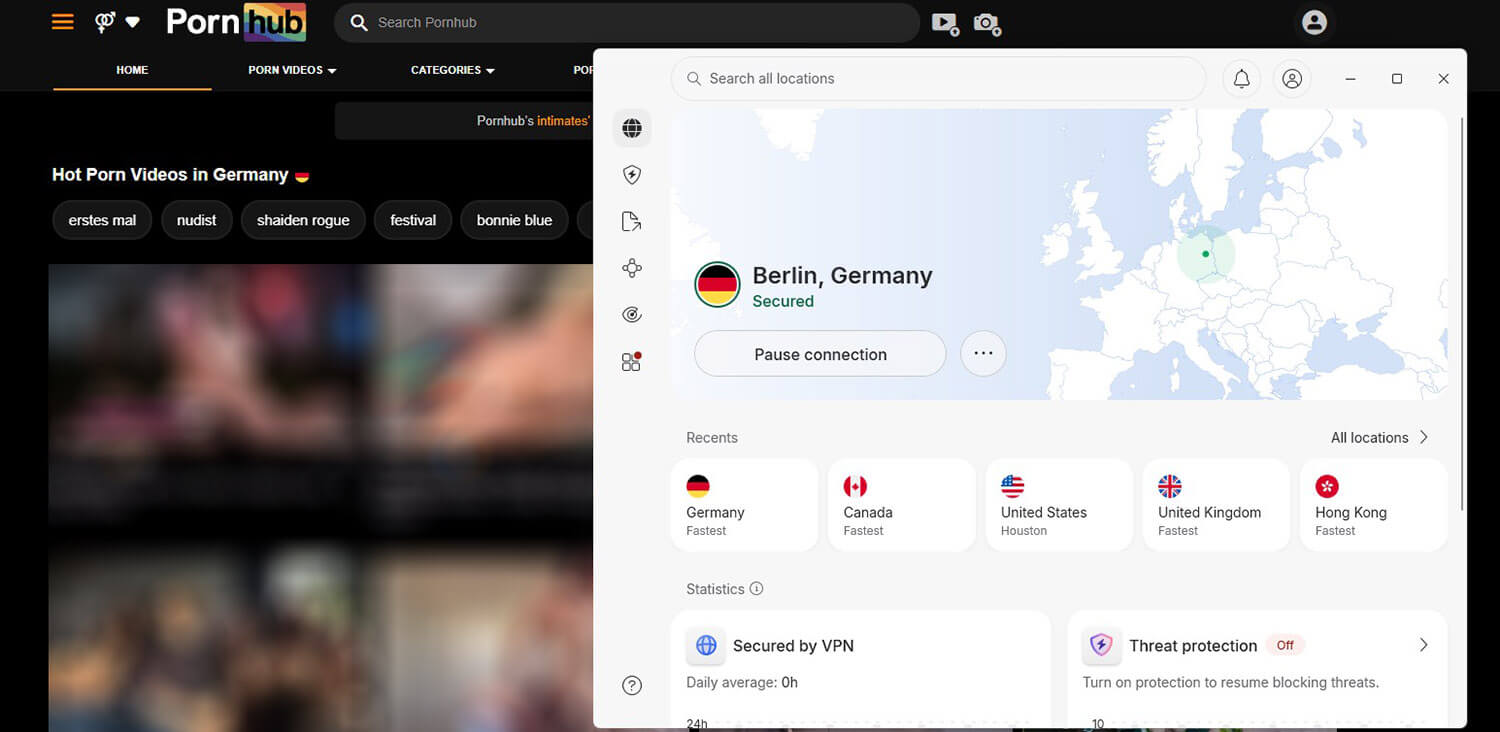Open the VPN account profile icon

click(x=1292, y=79)
